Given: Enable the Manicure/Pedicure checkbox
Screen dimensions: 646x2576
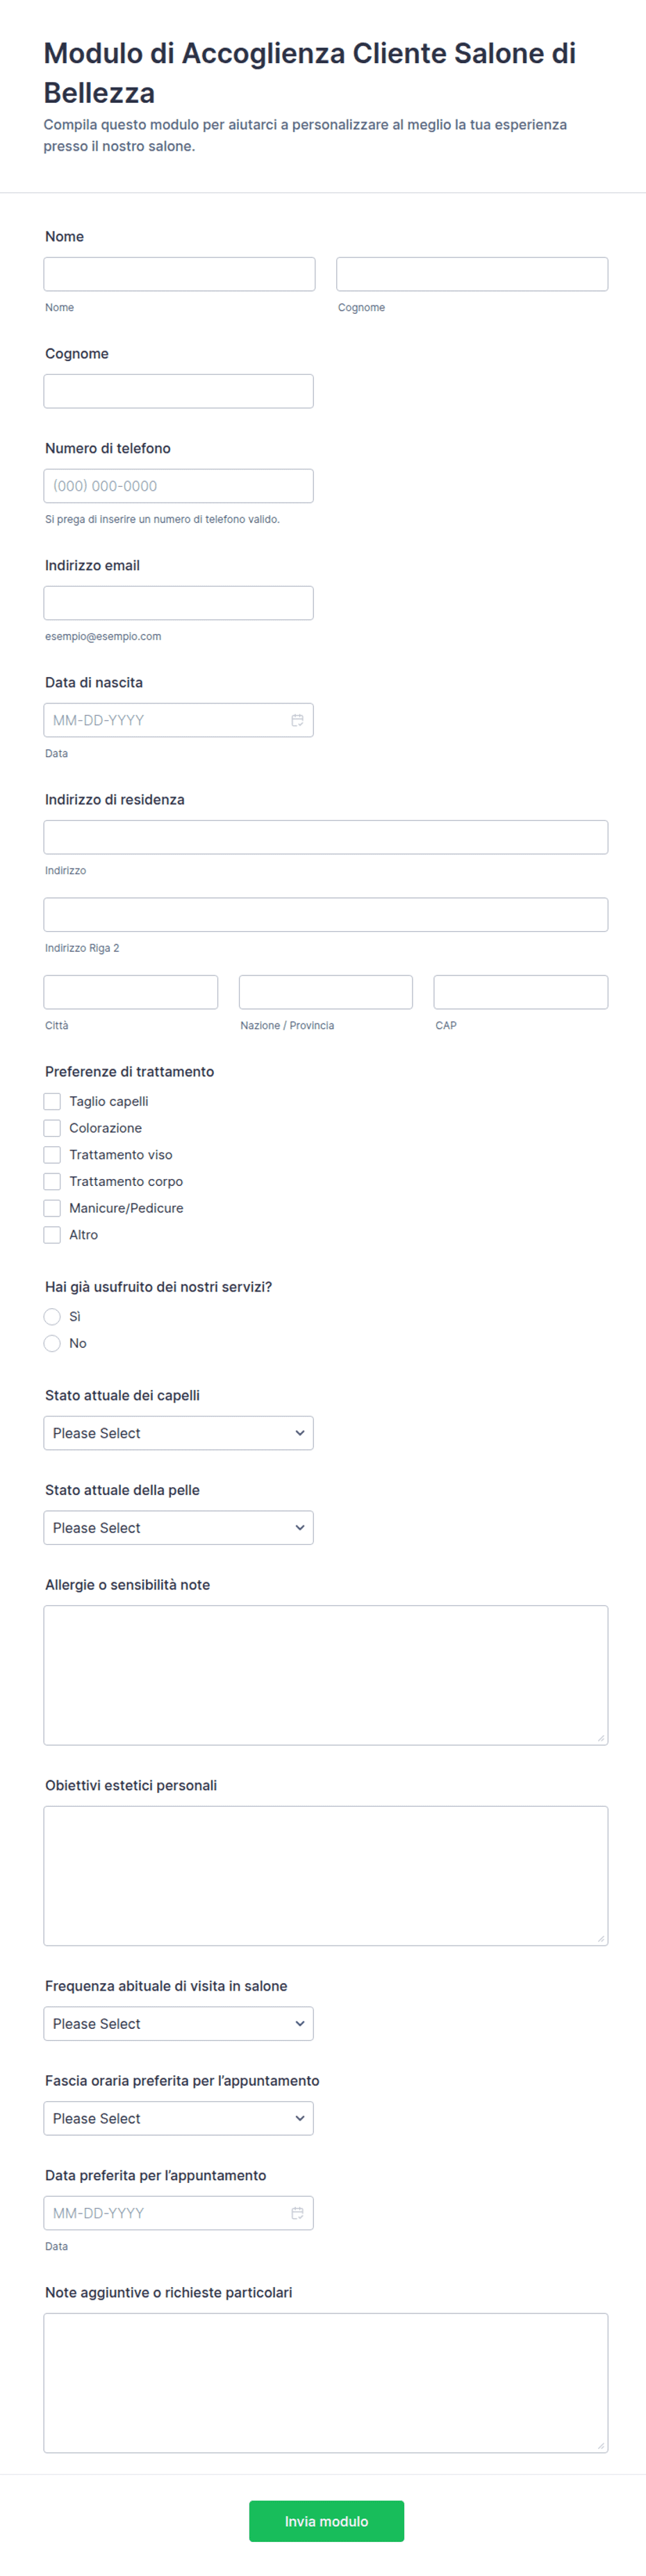Looking at the screenshot, I should 52,1208.
